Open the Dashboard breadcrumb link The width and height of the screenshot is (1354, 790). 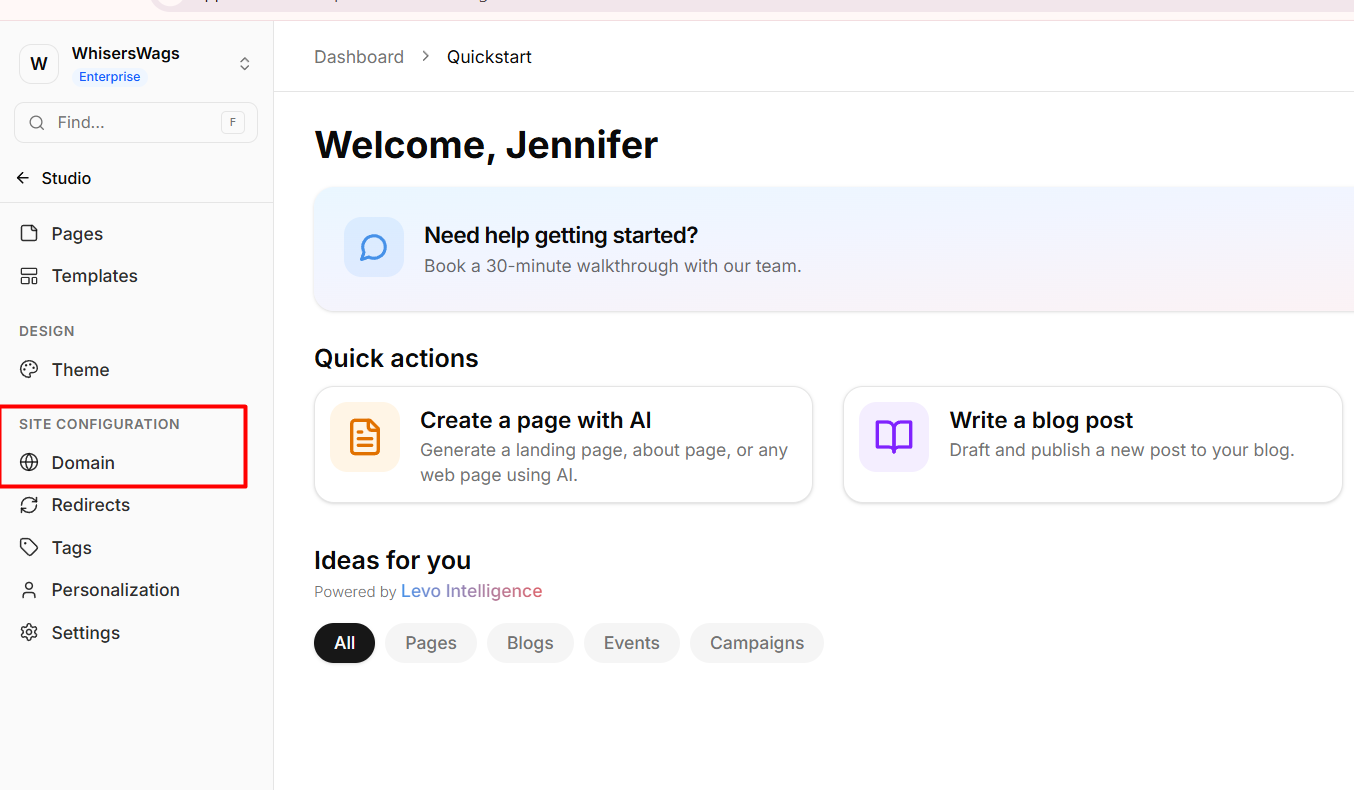pos(359,57)
